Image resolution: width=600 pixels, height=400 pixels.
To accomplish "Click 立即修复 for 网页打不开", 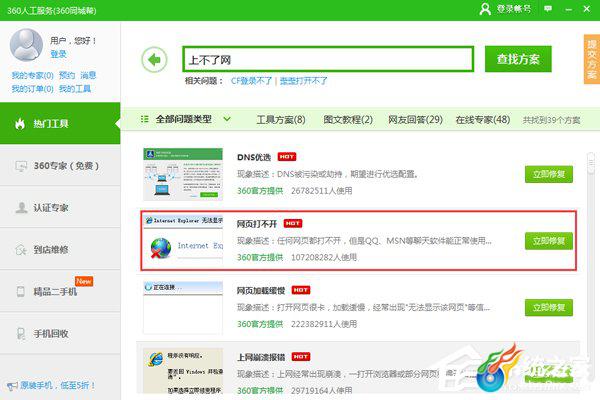I will 549,241.
